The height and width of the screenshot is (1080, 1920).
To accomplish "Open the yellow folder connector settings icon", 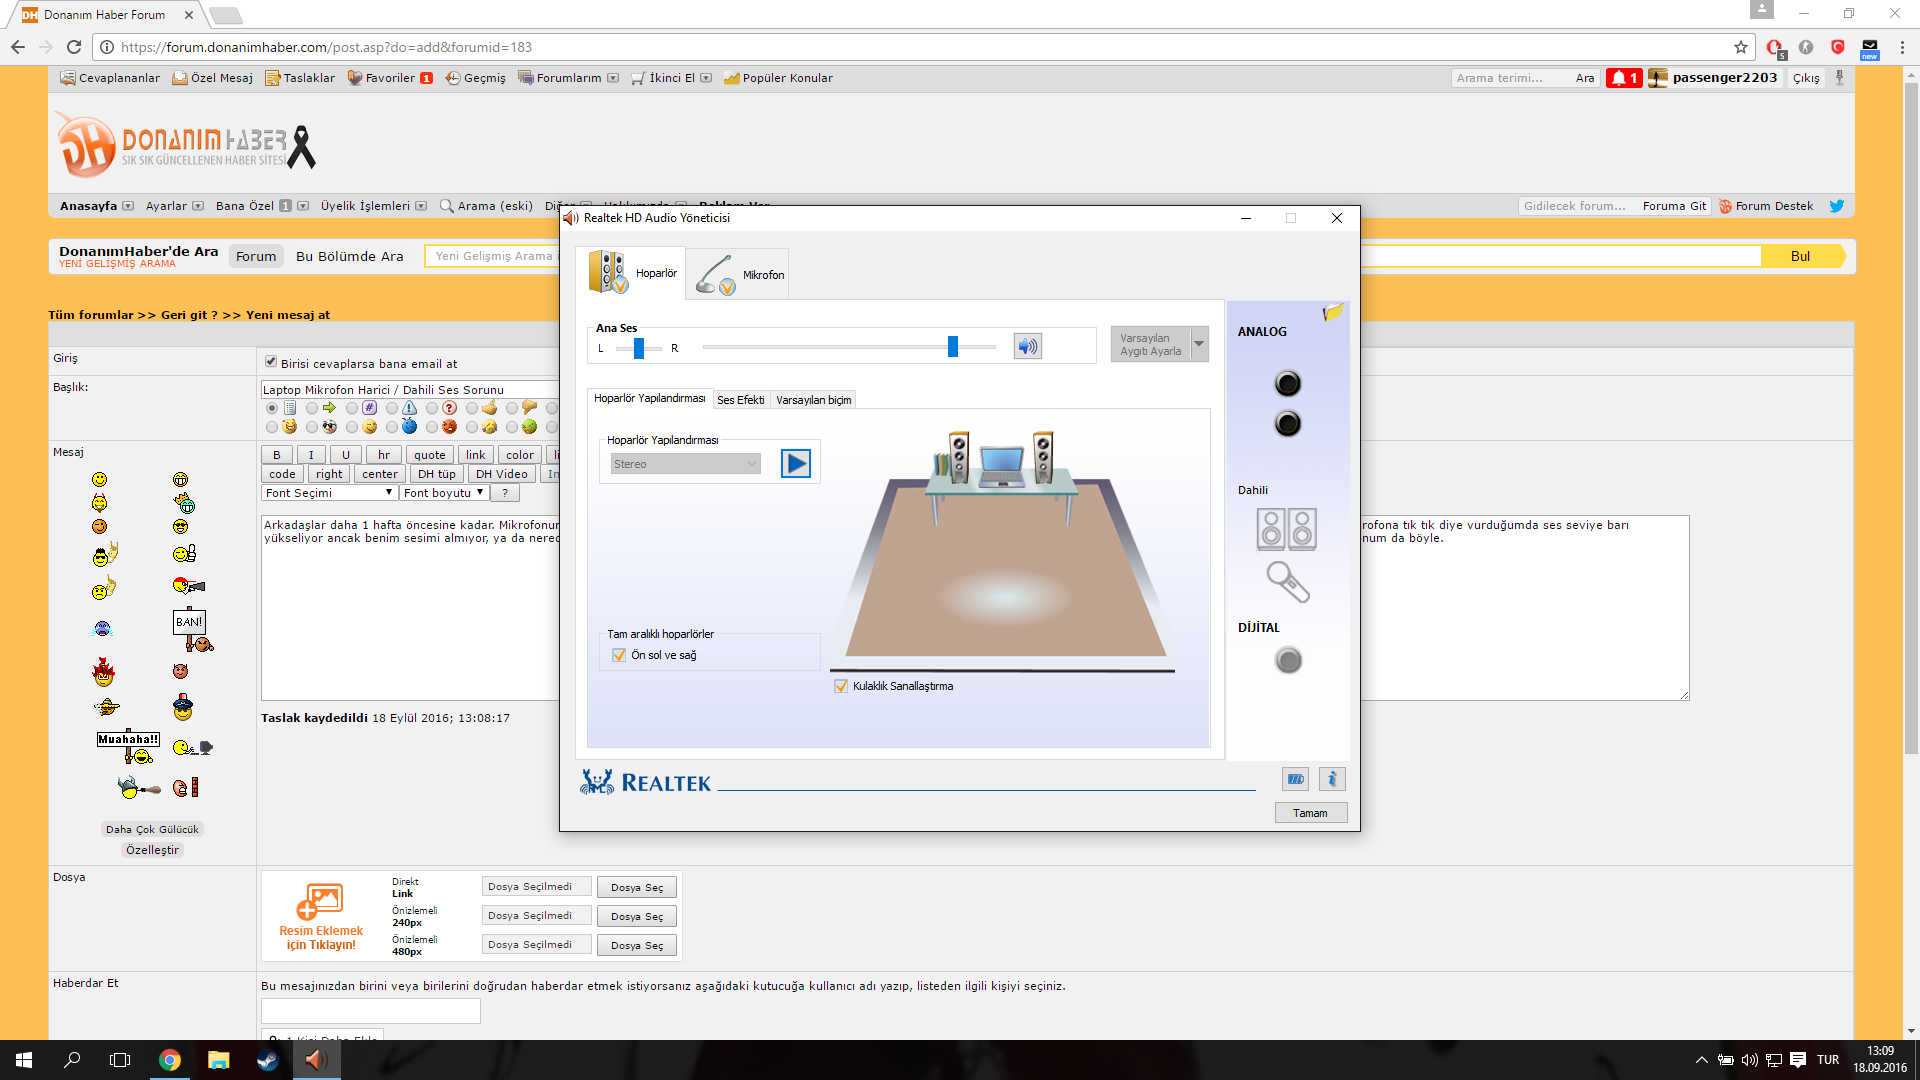I will tap(1332, 313).
